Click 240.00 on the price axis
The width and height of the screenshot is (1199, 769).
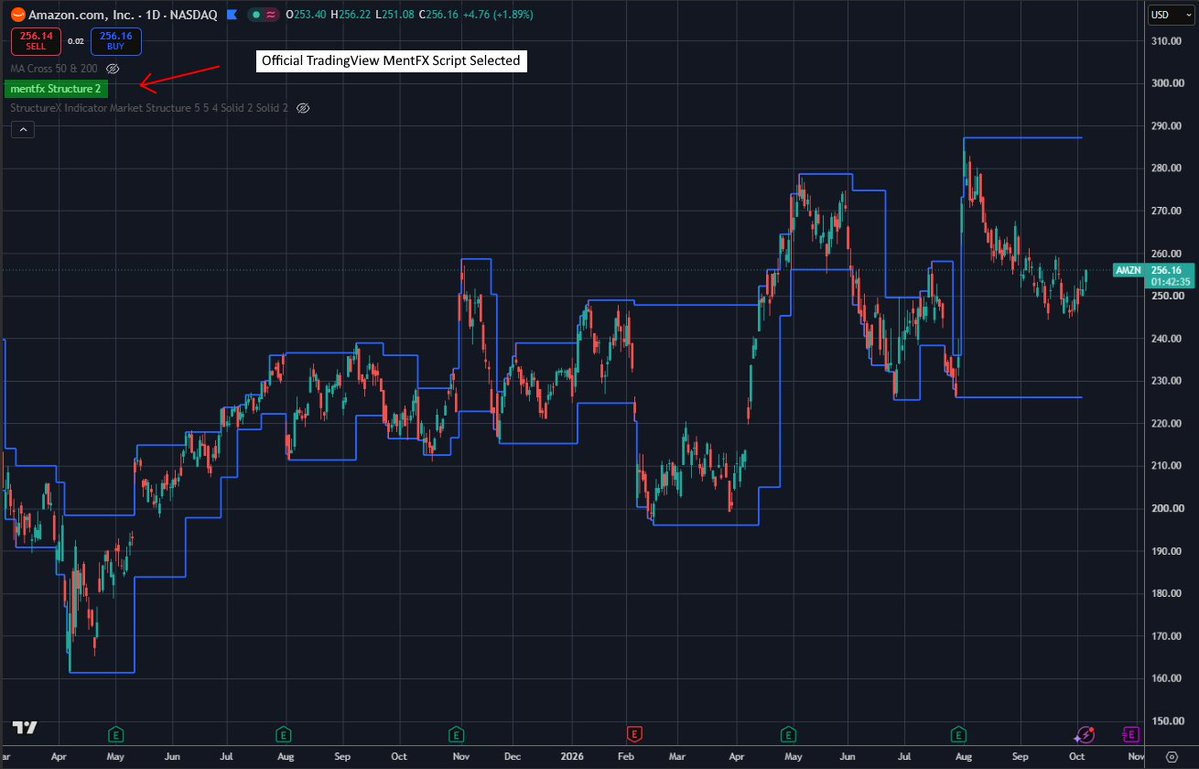click(x=1166, y=339)
